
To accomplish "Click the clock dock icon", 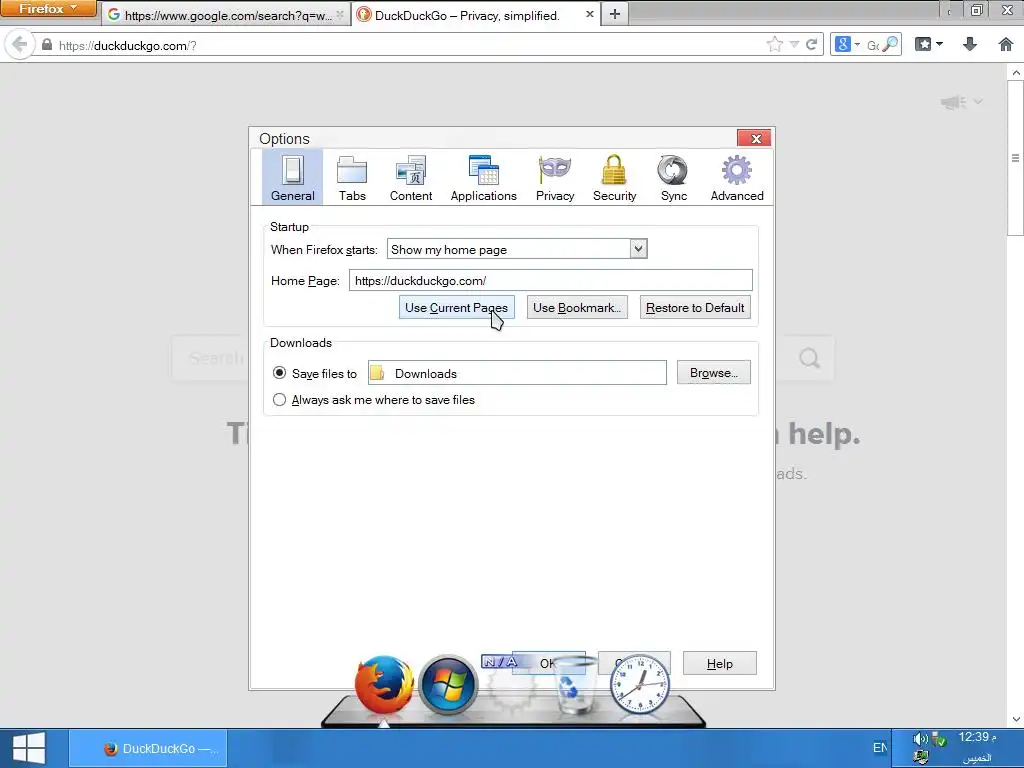I will [639, 684].
